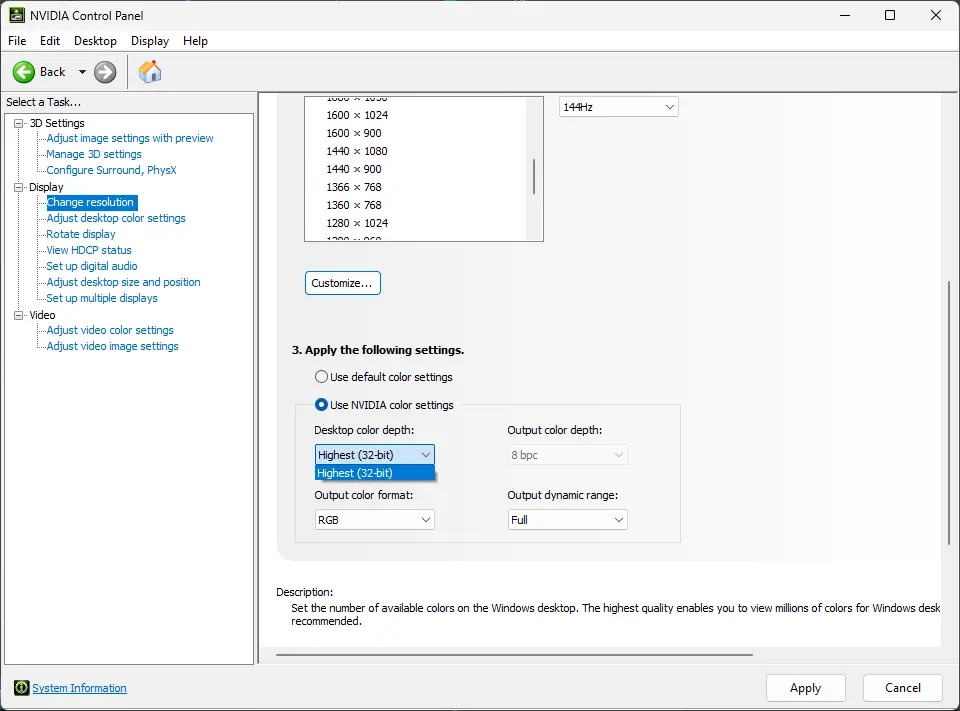Open the File menu
The image size is (960, 711).
coord(17,41)
